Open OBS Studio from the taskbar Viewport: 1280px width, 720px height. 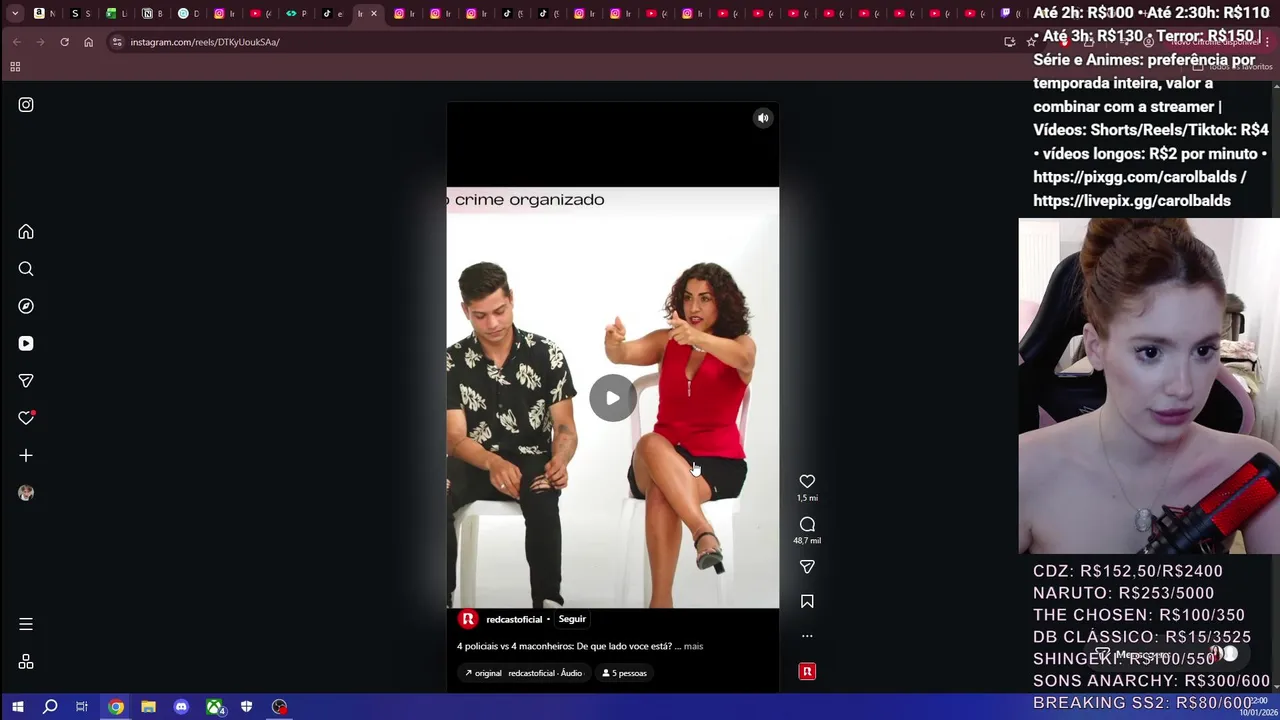coord(279,707)
